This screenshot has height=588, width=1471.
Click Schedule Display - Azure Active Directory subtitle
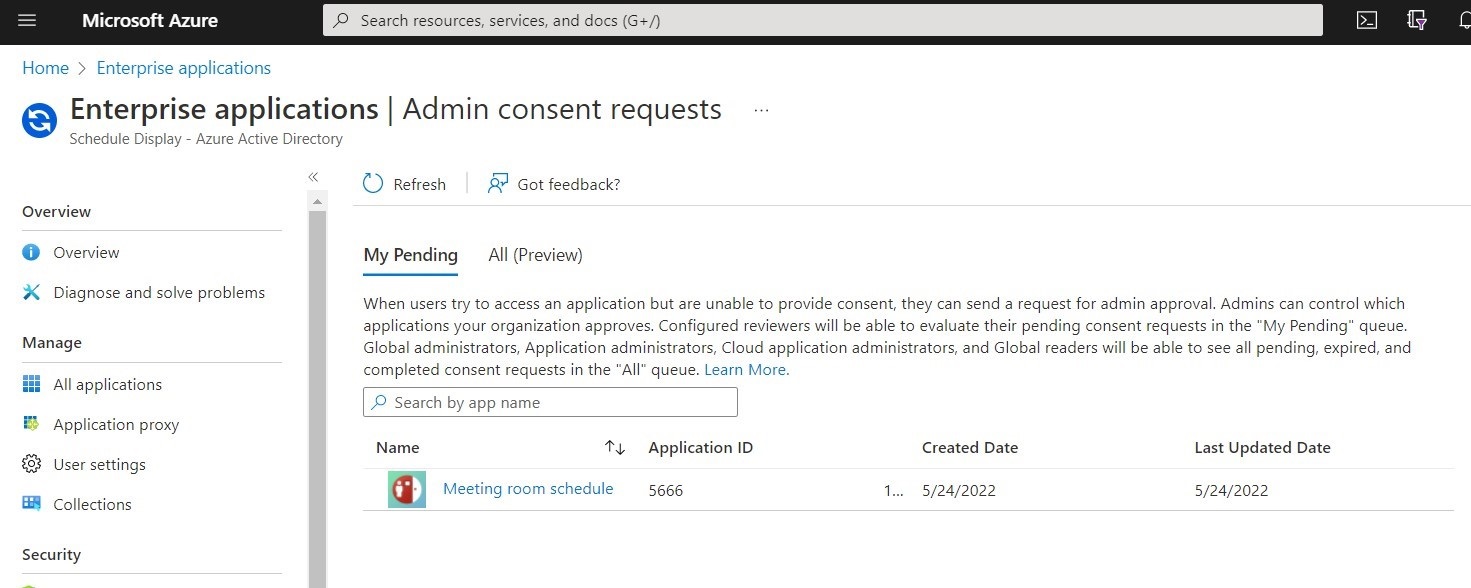click(206, 139)
